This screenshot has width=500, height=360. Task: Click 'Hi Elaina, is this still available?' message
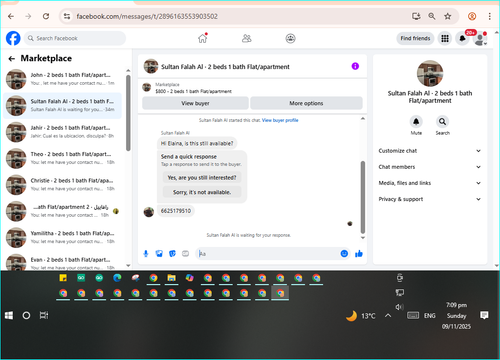coord(197,144)
